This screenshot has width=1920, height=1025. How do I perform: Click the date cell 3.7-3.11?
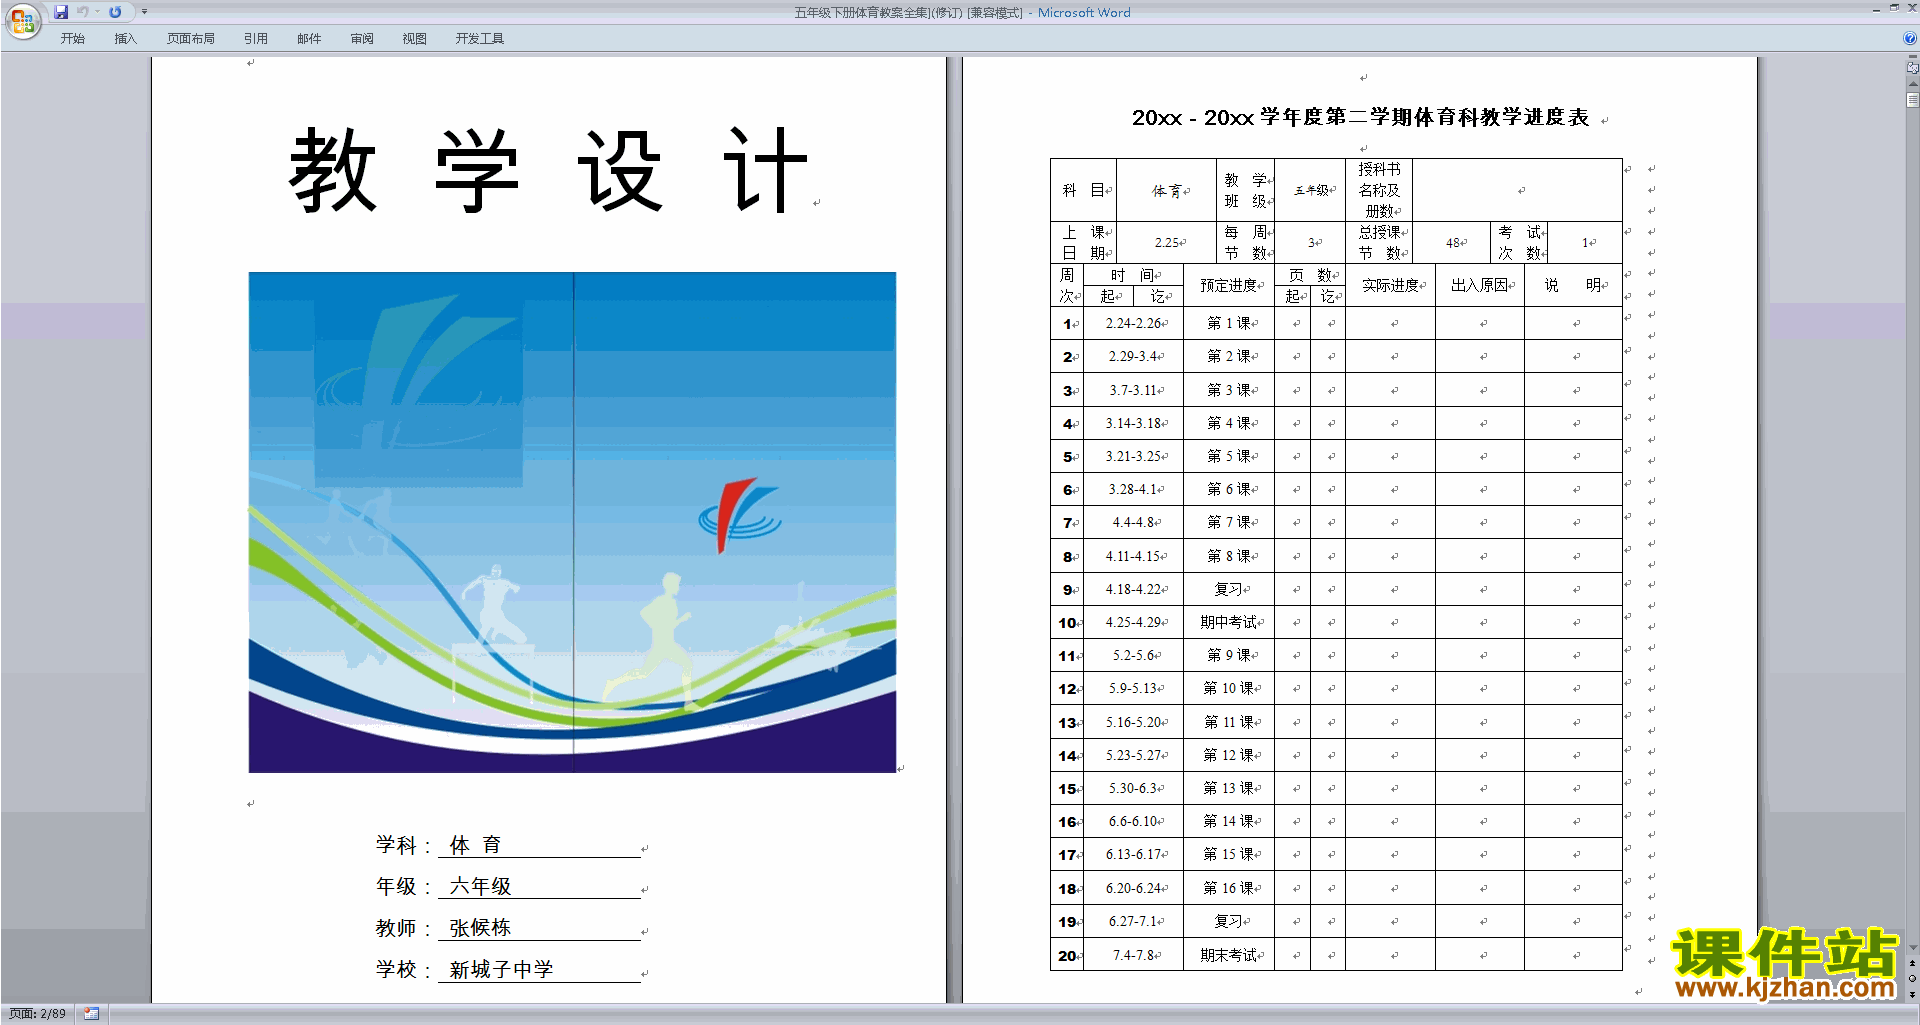click(1134, 390)
